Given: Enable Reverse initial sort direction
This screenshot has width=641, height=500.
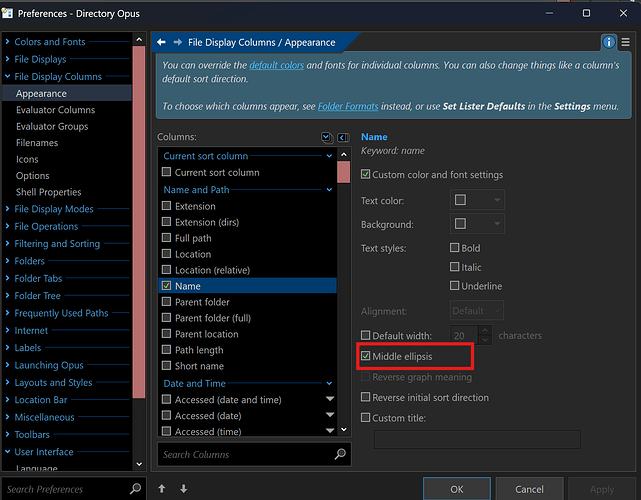Looking at the screenshot, I should click(365, 397).
